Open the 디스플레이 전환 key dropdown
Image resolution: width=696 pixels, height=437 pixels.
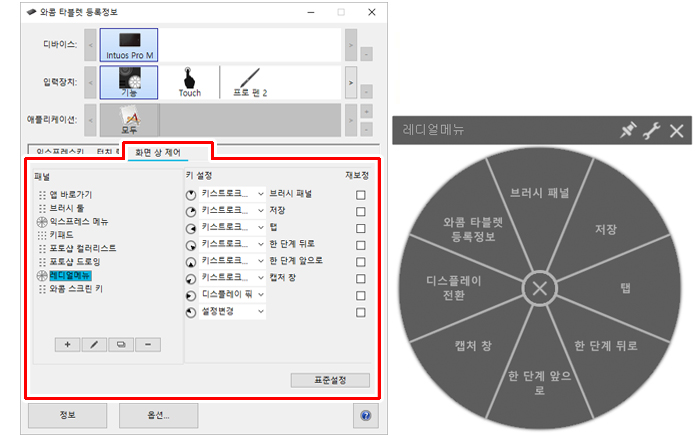click(232, 295)
